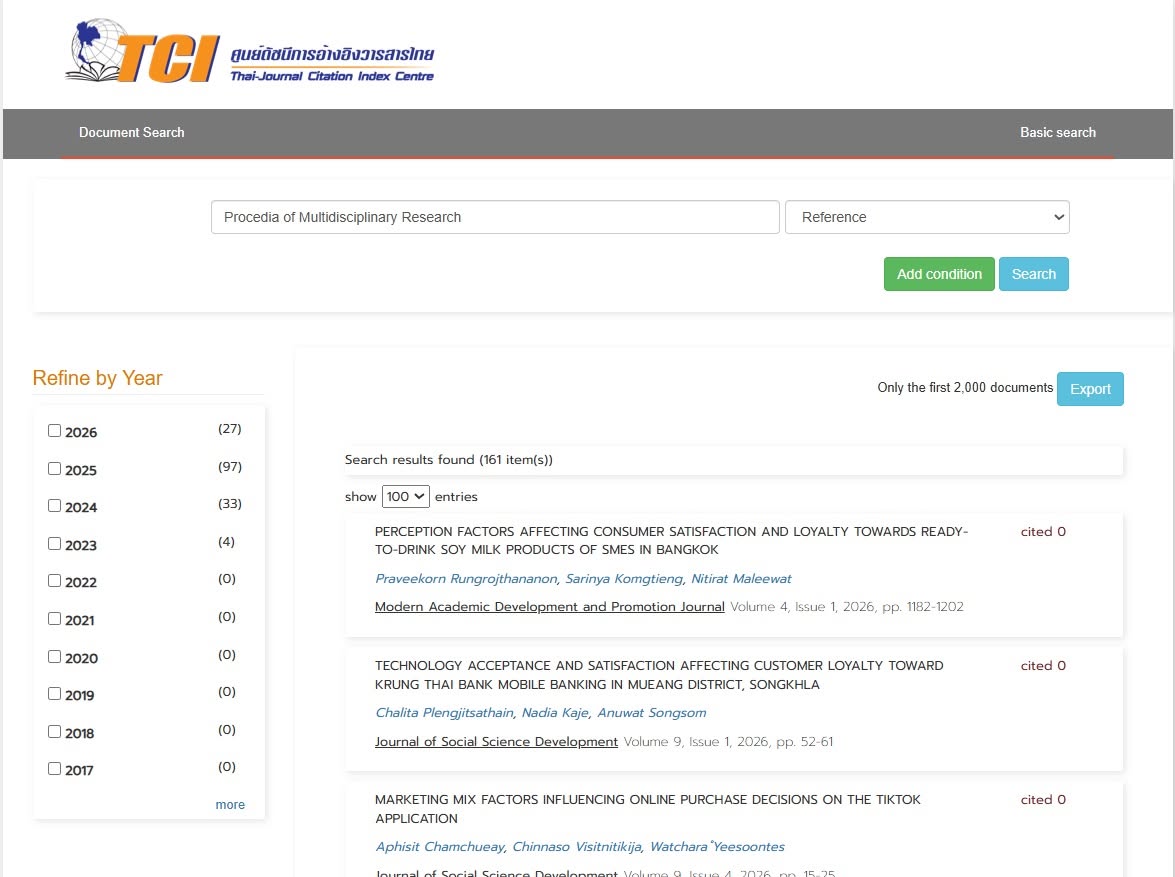
Task: Open author Chalita Plengjitsathain's link
Action: point(444,713)
